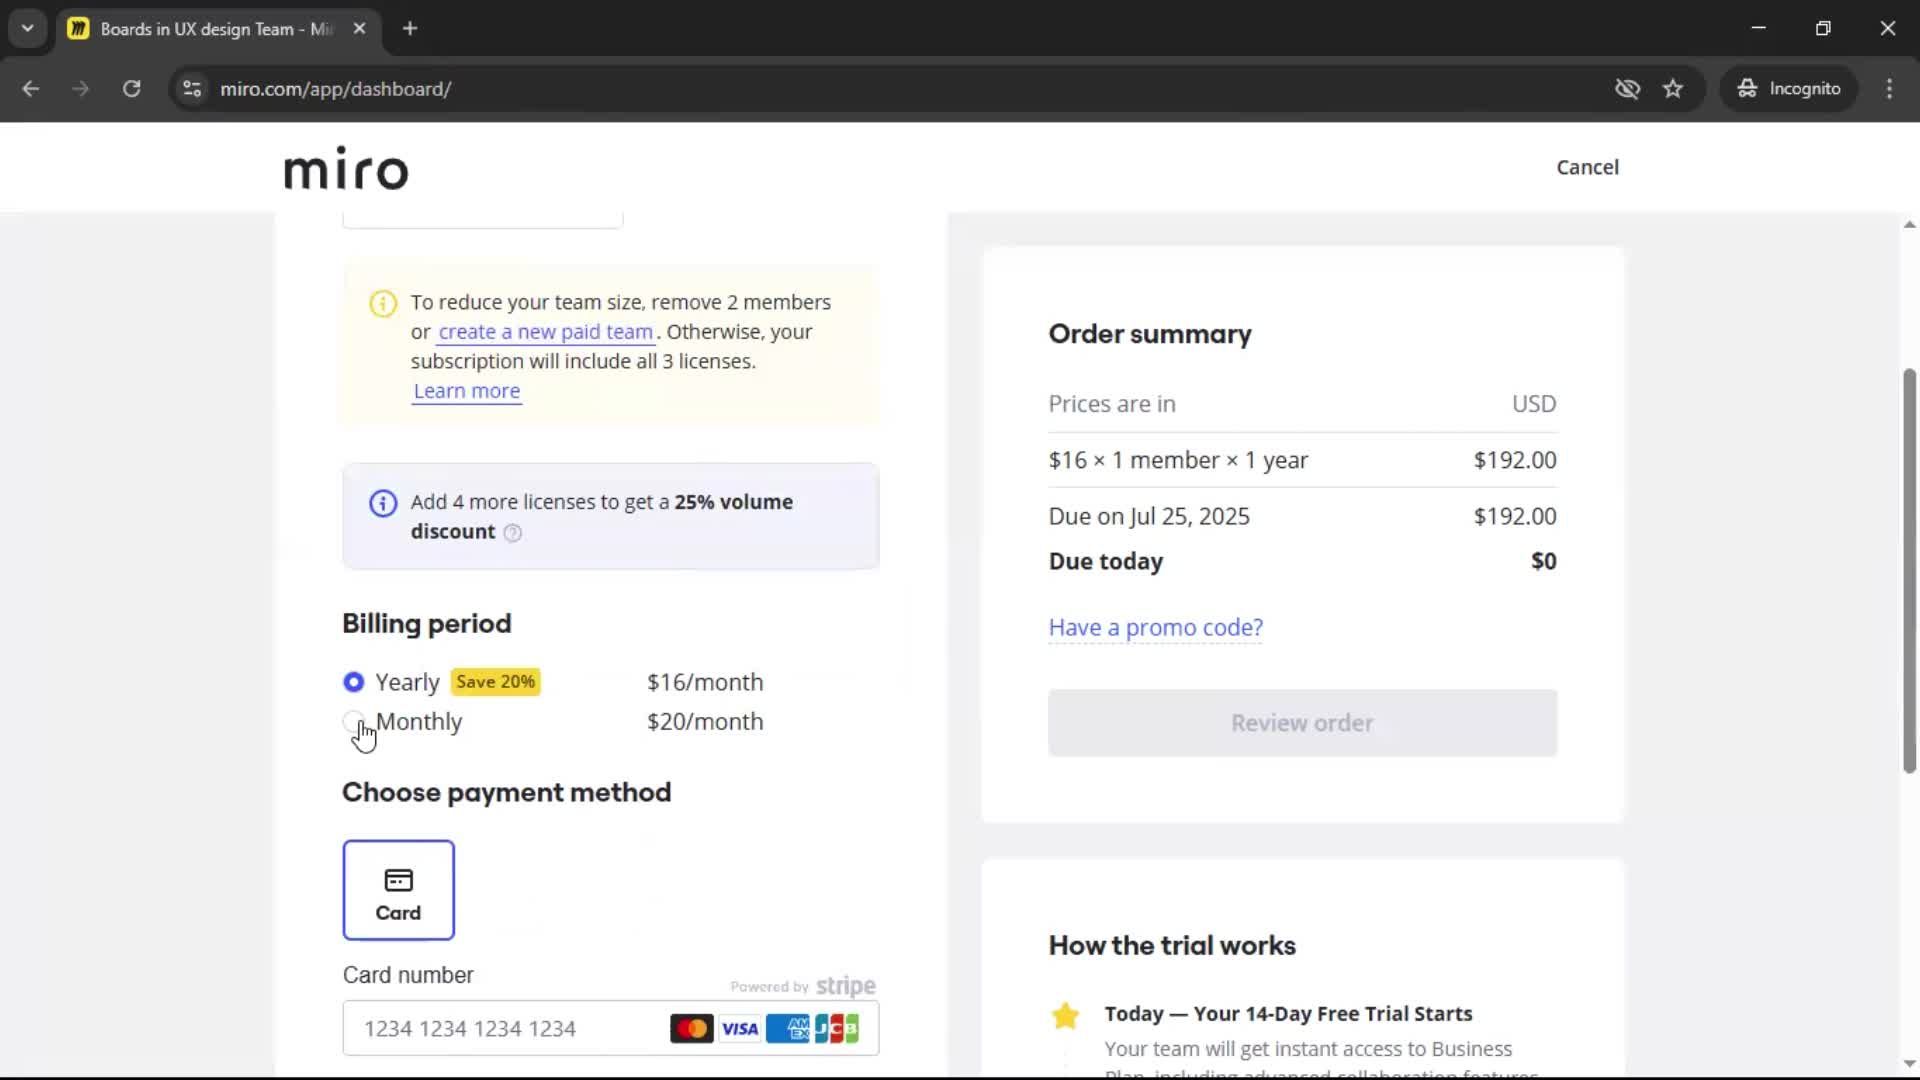
Task: Click the Incognito mode badge
Action: (x=1789, y=88)
